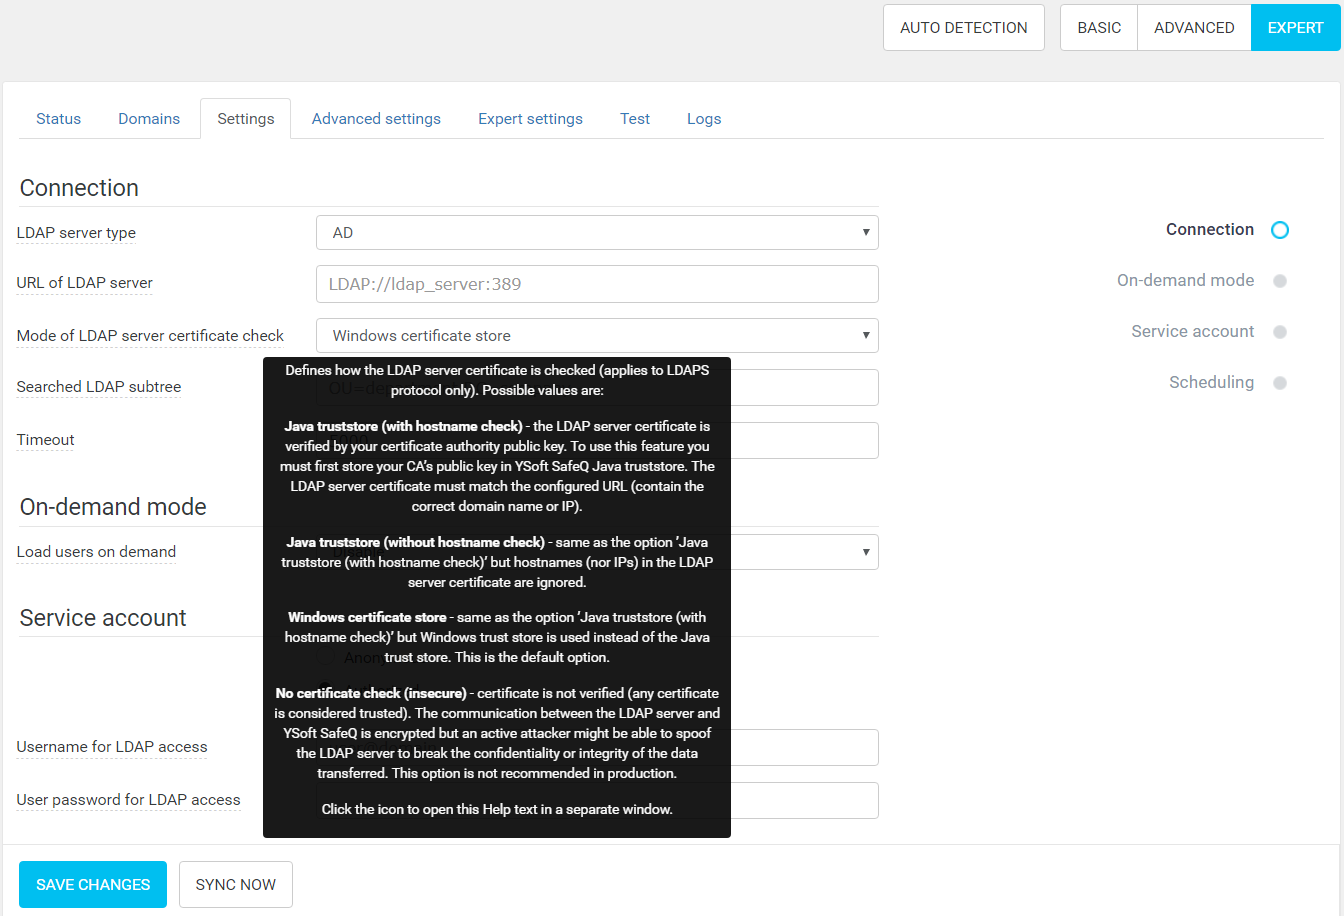Viewport: 1344px width, 916px height.
Task: Click the dot next to On-demand mode
Action: click(x=1279, y=281)
